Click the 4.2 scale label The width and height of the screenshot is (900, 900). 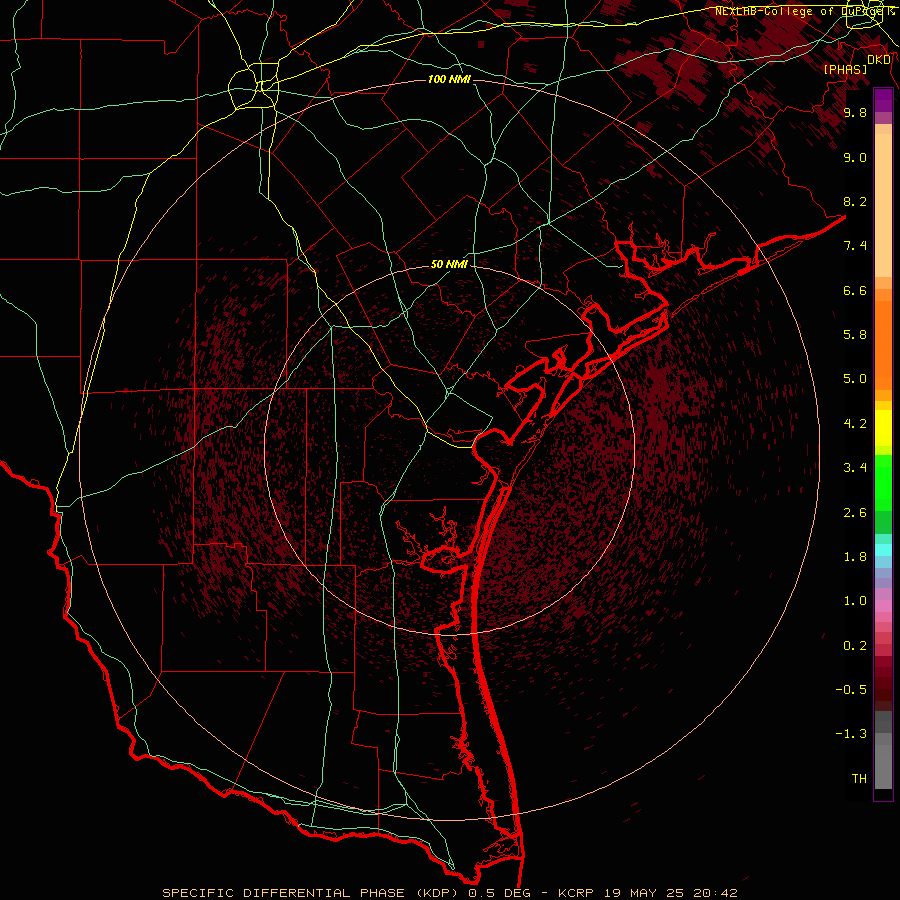tap(855, 424)
